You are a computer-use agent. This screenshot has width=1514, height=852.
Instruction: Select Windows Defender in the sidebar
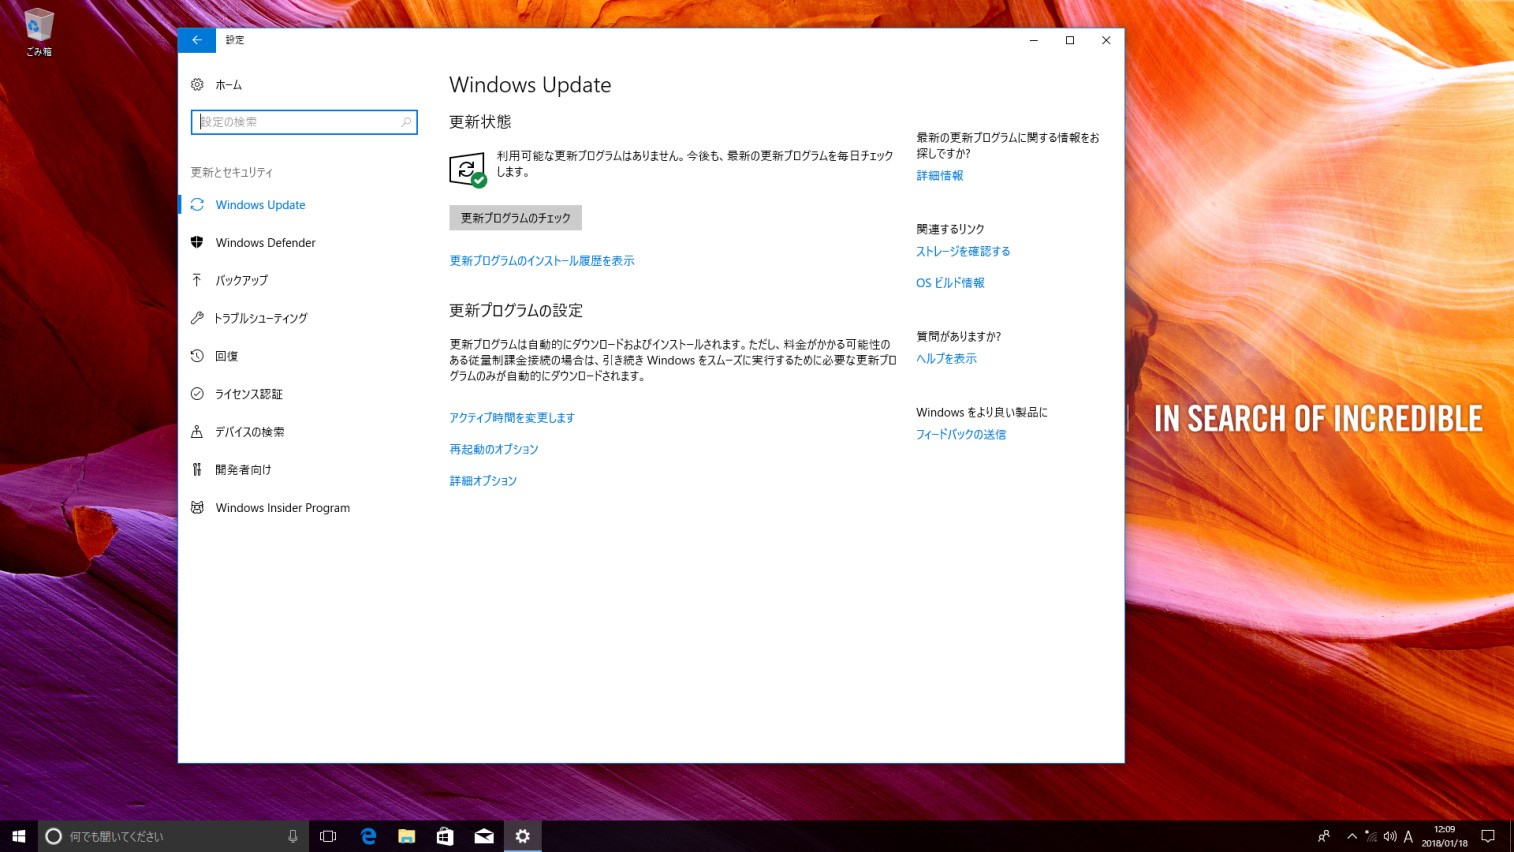tap(298, 243)
